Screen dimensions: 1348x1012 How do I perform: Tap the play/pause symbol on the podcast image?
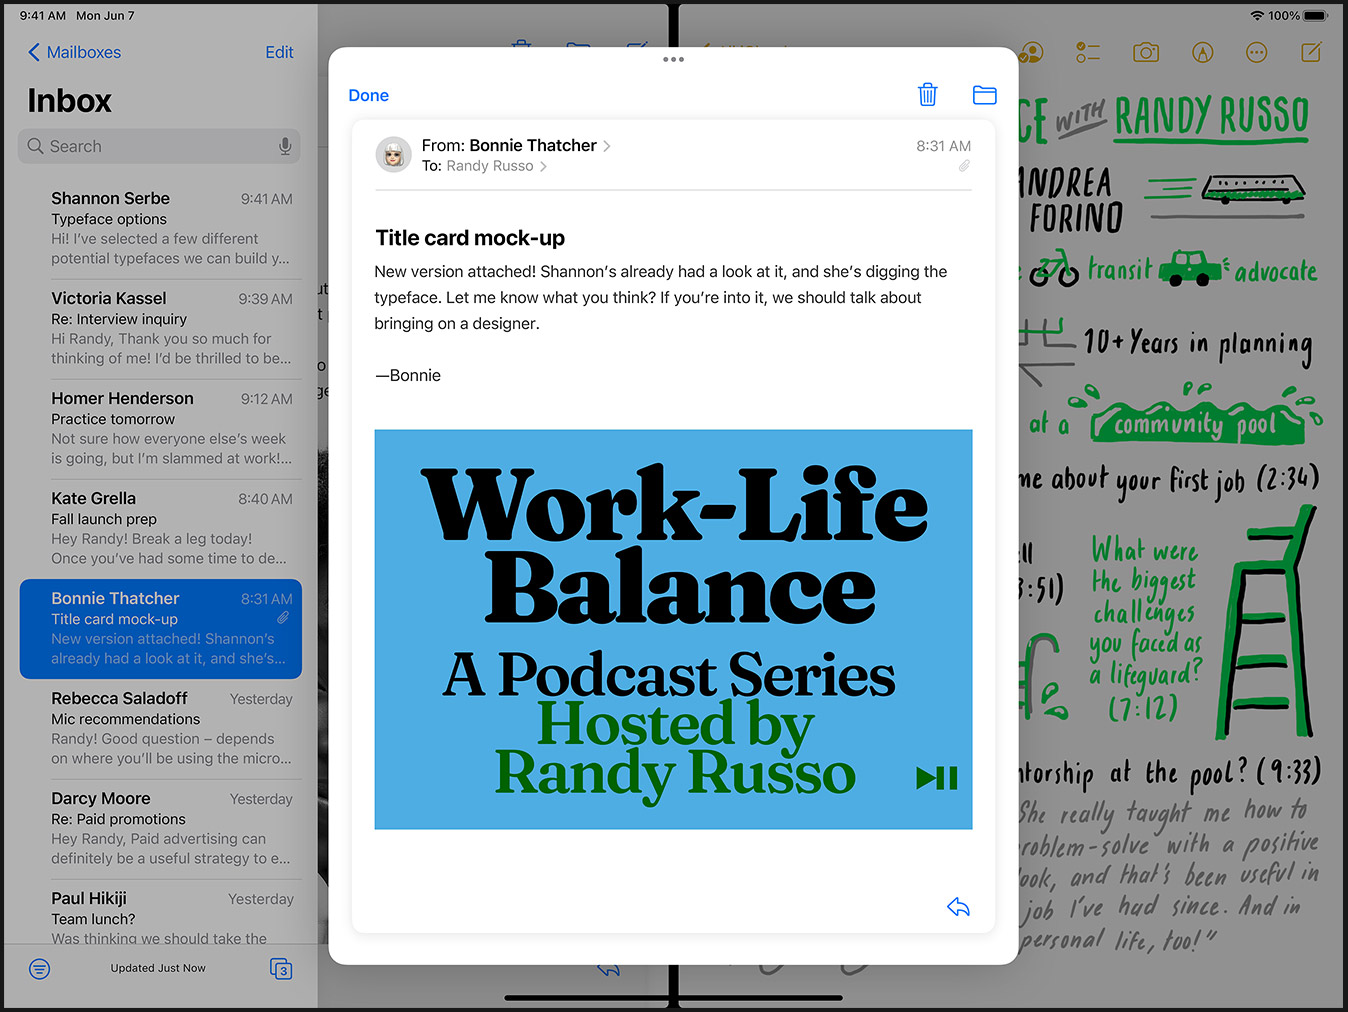point(937,778)
